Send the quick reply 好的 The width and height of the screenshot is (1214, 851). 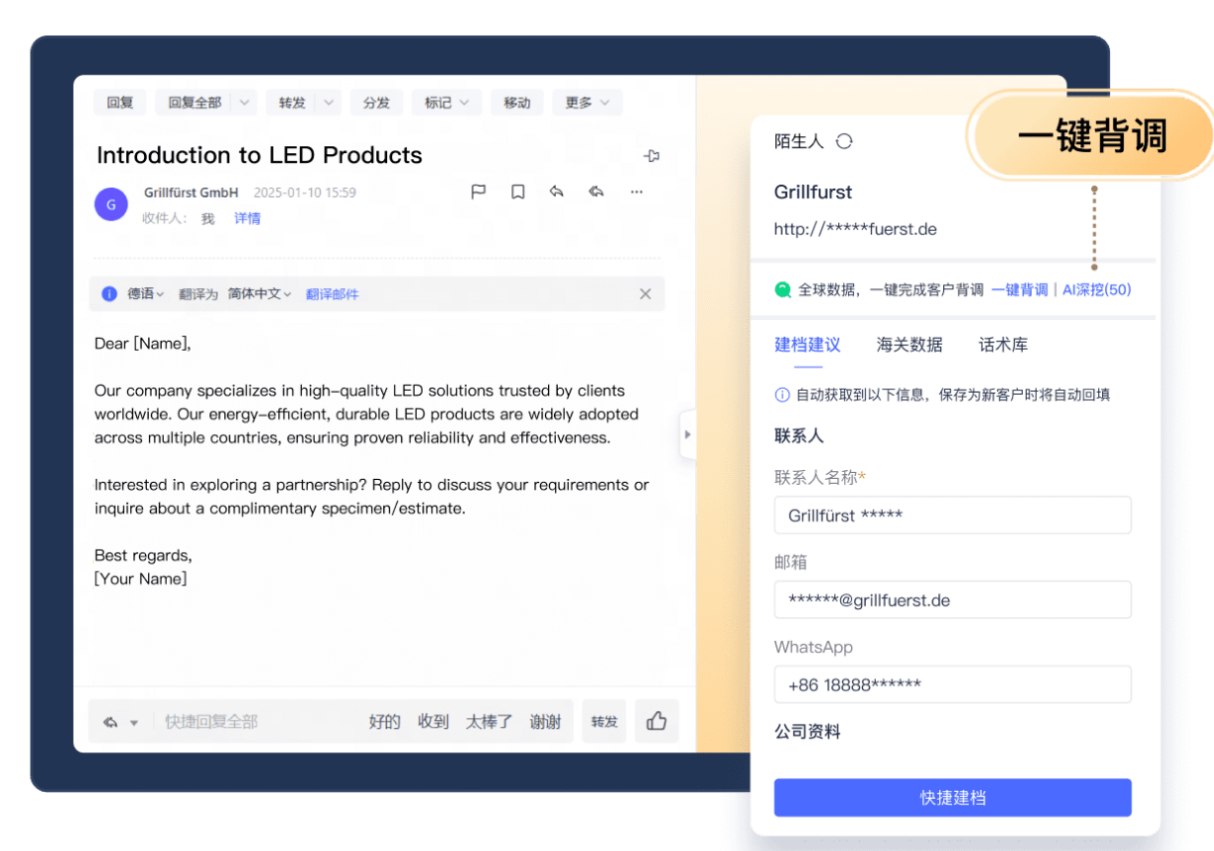pos(385,722)
